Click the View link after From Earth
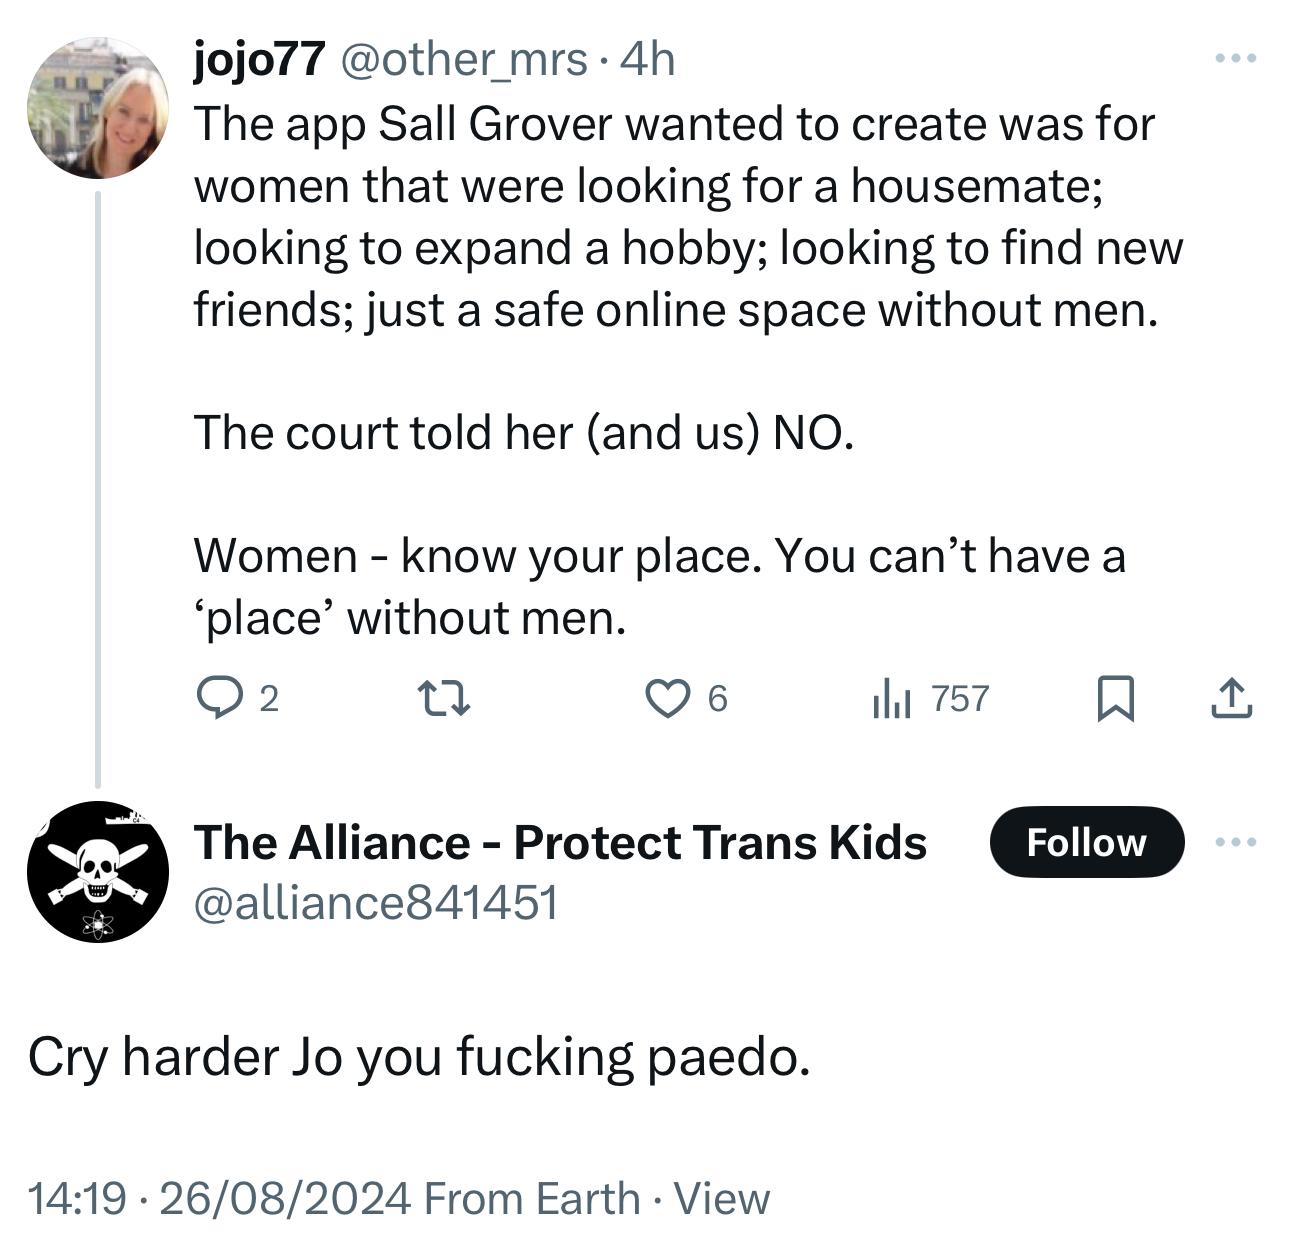Viewport: 1290px width, 1249px height. pos(721,1198)
